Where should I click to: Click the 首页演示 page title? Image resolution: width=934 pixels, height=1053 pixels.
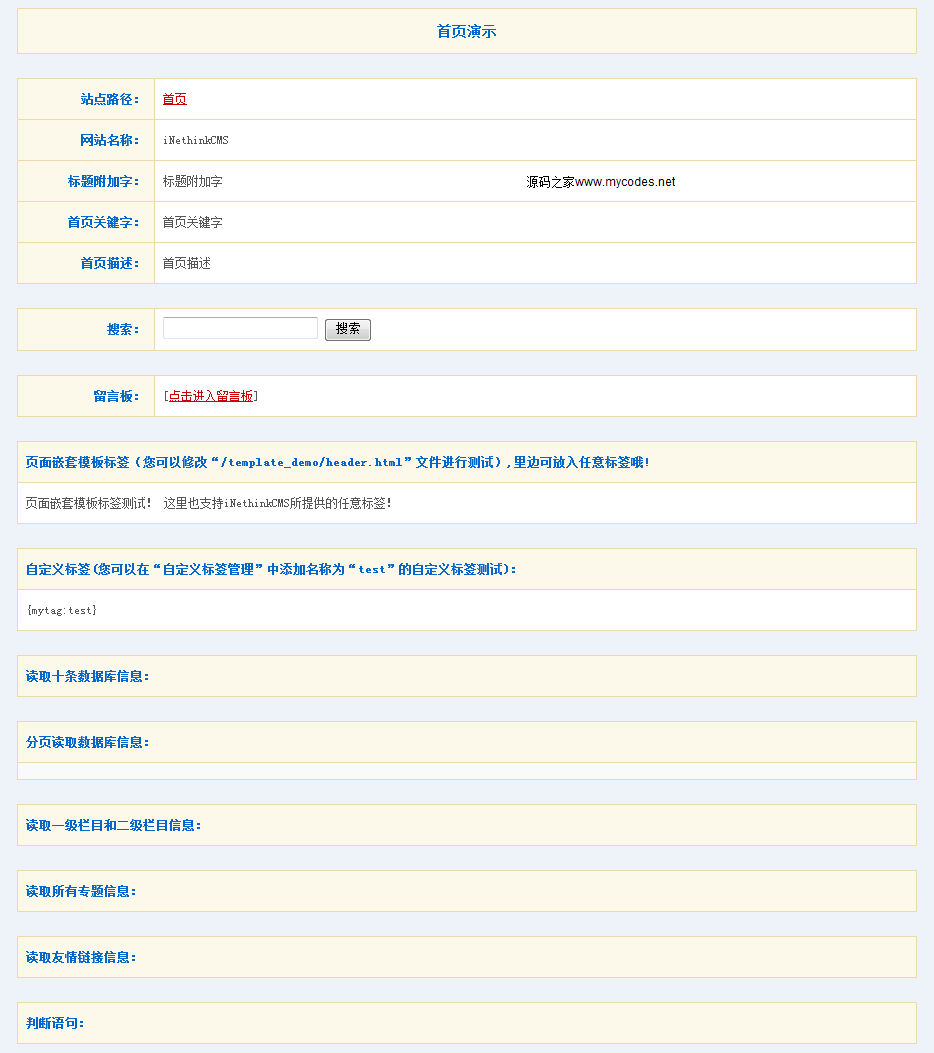pos(467,32)
